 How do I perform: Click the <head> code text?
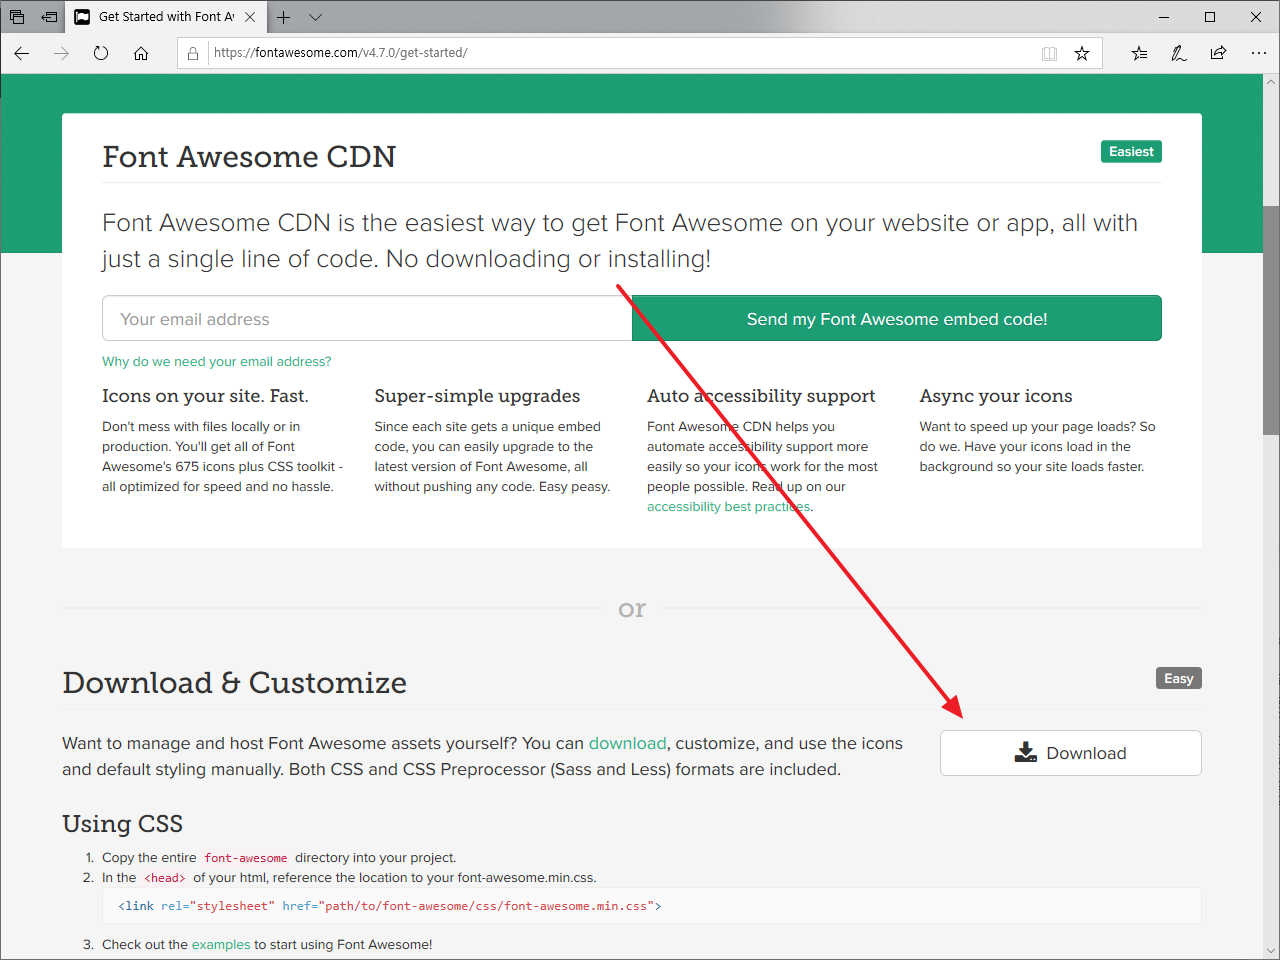(x=165, y=878)
